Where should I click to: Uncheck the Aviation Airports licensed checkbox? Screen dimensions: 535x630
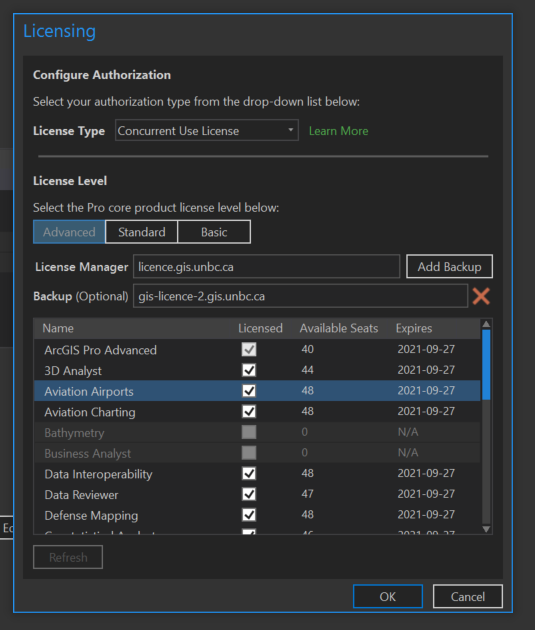[x=249, y=391]
